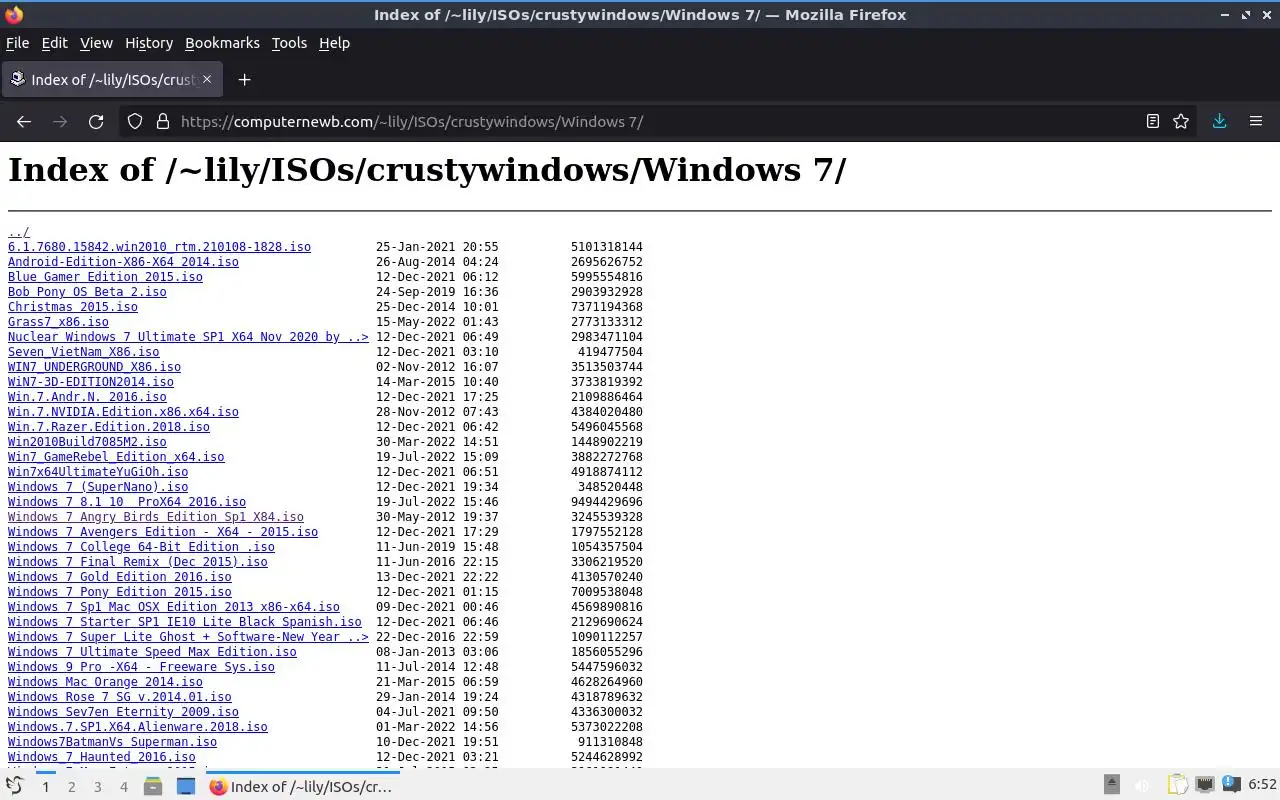This screenshot has width=1280, height=800.
Task: Open the file manager taskbar icon
Action: tap(153, 787)
